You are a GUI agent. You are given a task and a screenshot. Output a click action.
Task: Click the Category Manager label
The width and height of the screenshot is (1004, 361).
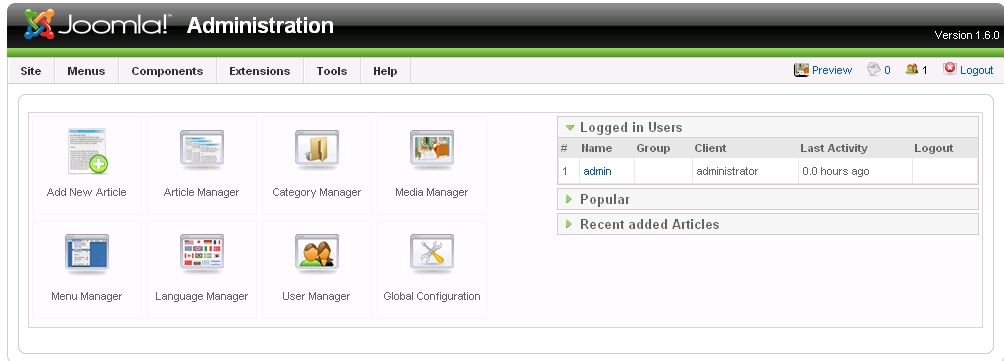(316, 192)
